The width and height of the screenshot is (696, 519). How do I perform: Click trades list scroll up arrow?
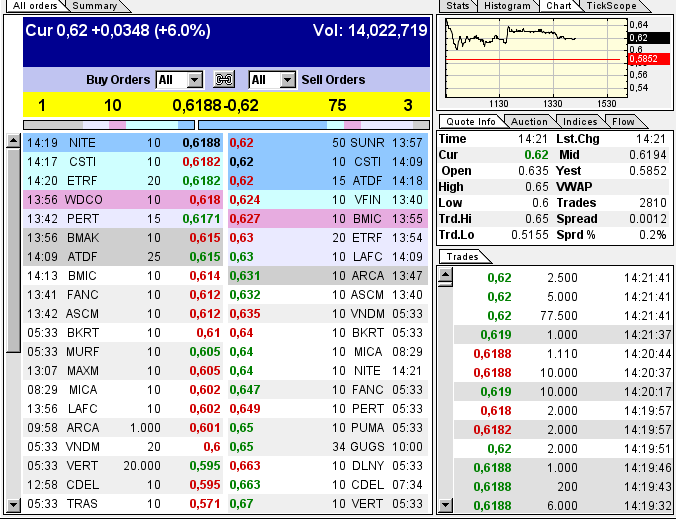[x=445, y=275]
